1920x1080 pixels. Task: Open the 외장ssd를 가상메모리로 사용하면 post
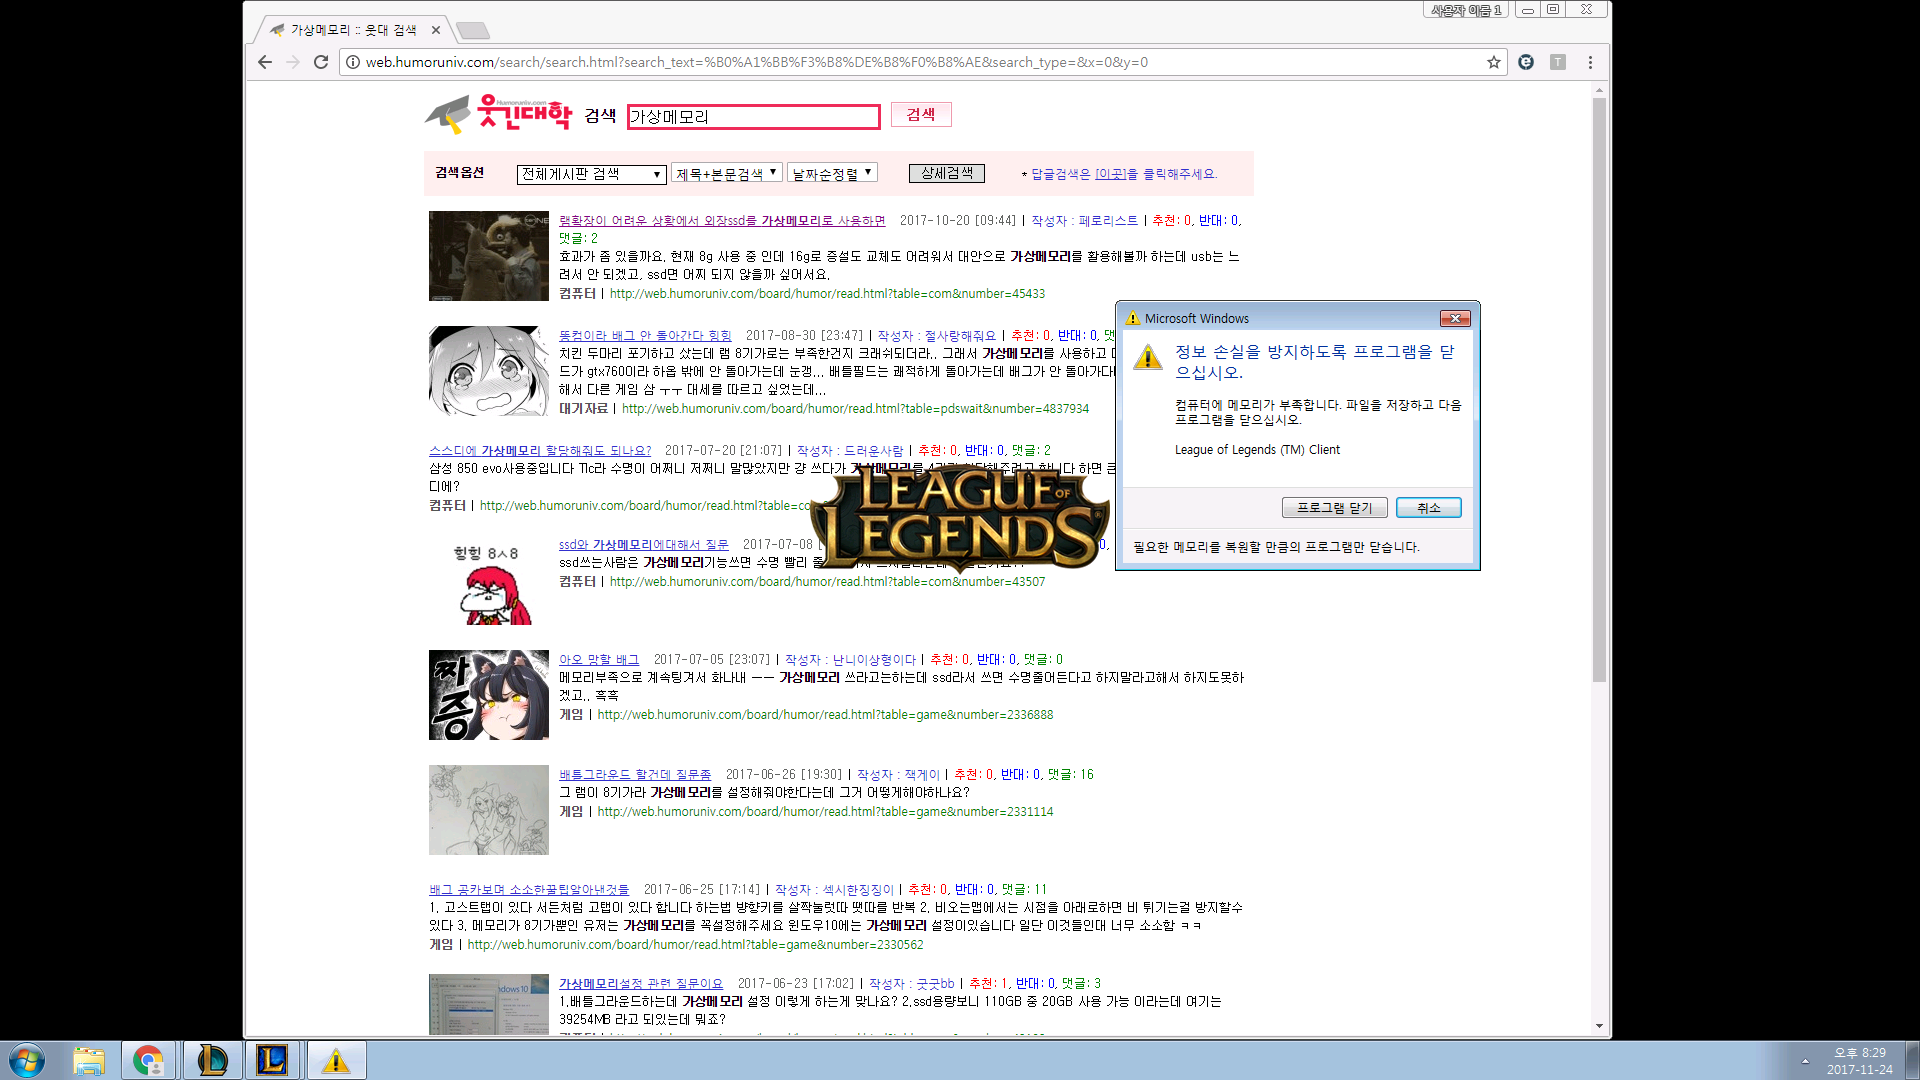point(722,221)
